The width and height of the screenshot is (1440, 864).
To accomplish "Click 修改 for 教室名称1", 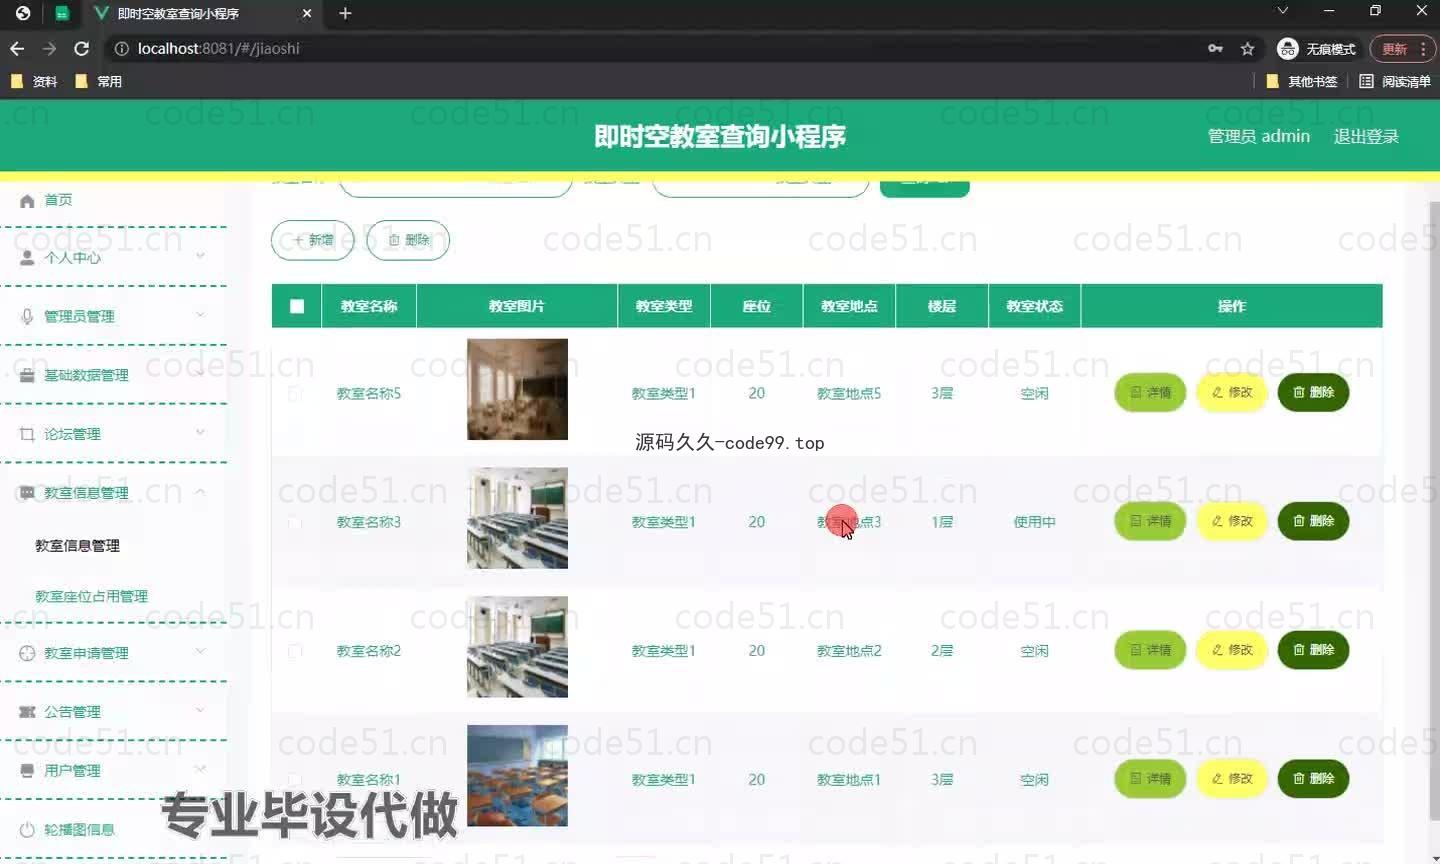I will click(1232, 778).
